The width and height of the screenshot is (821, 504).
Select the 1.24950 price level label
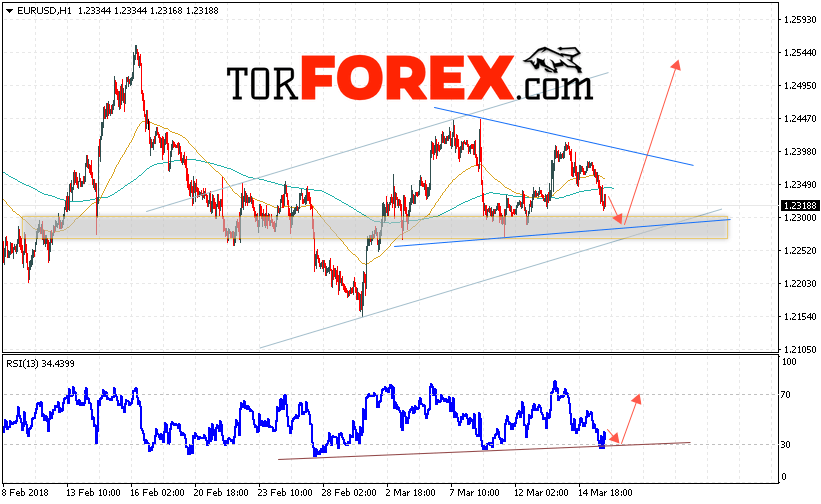coord(800,86)
